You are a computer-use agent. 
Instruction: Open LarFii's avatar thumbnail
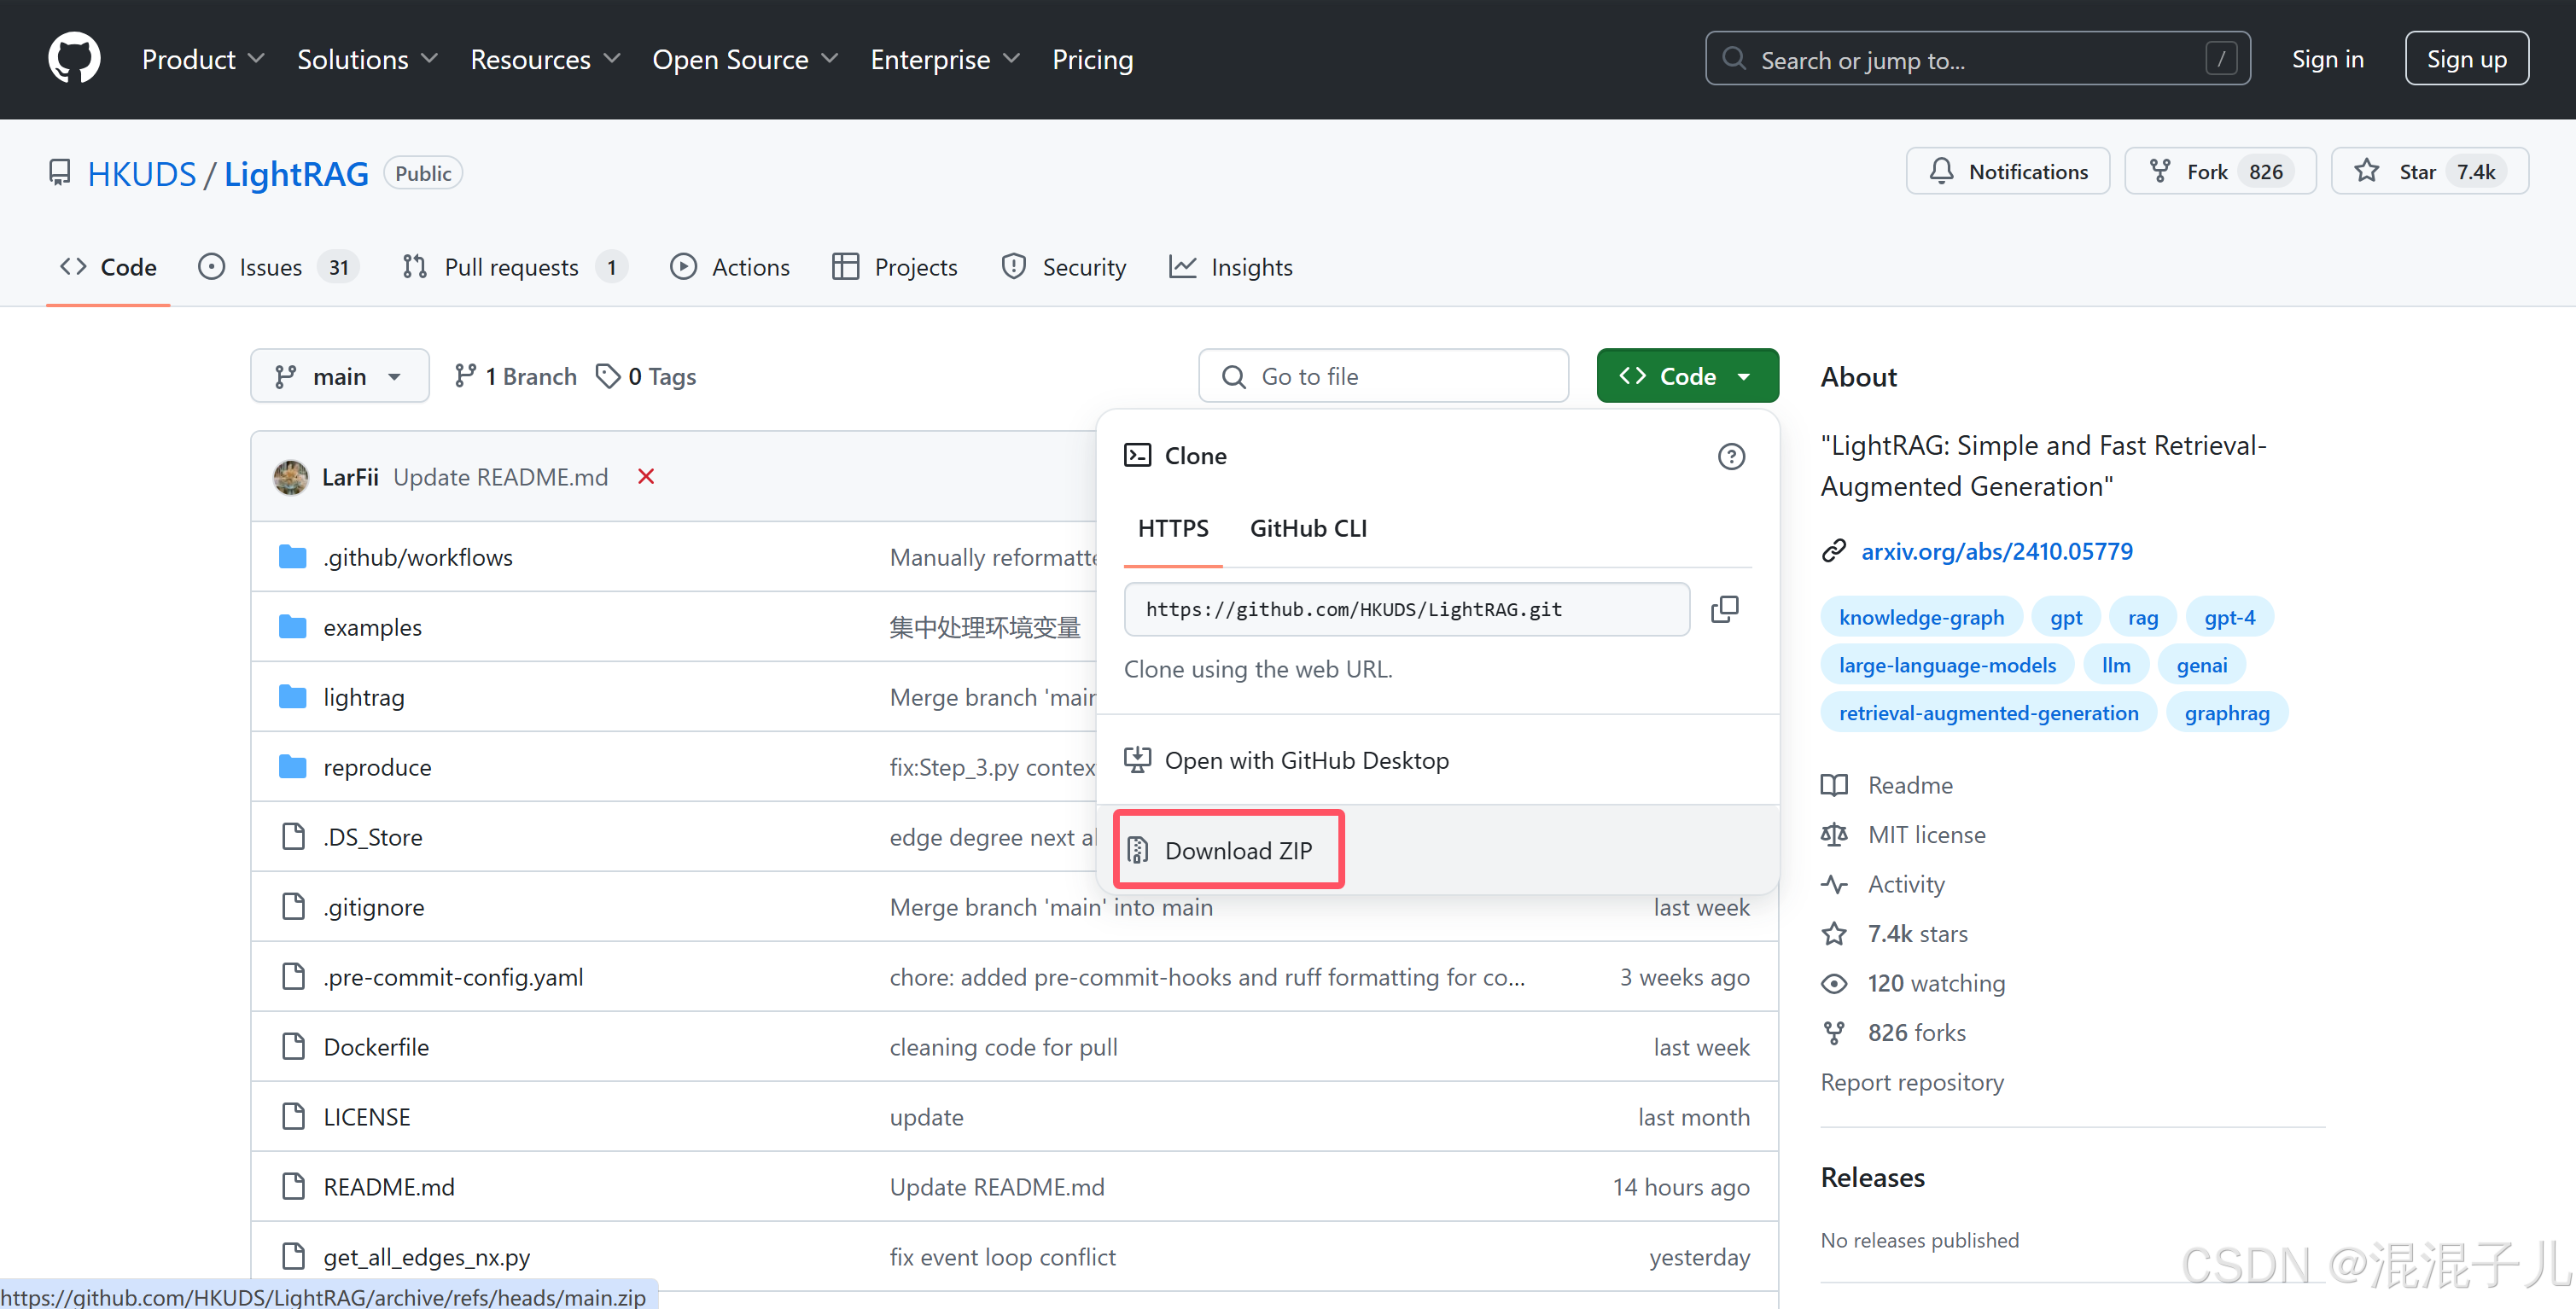(291, 477)
